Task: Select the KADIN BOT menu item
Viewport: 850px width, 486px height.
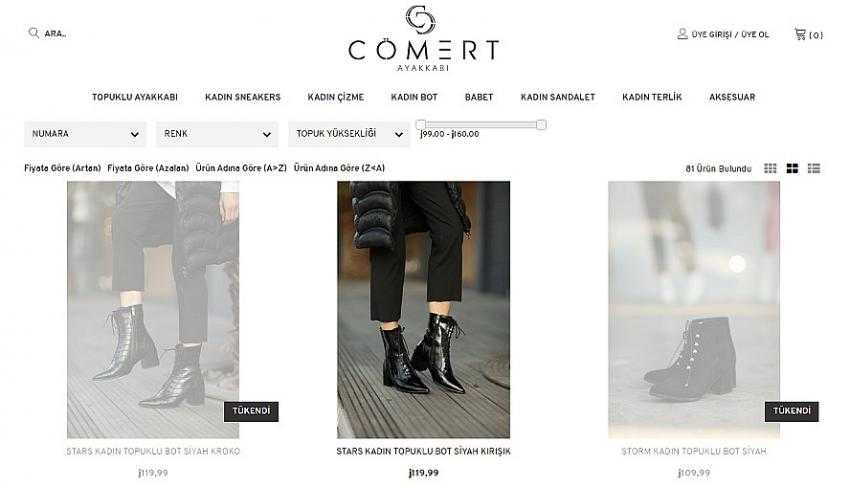Action: [x=414, y=97]
